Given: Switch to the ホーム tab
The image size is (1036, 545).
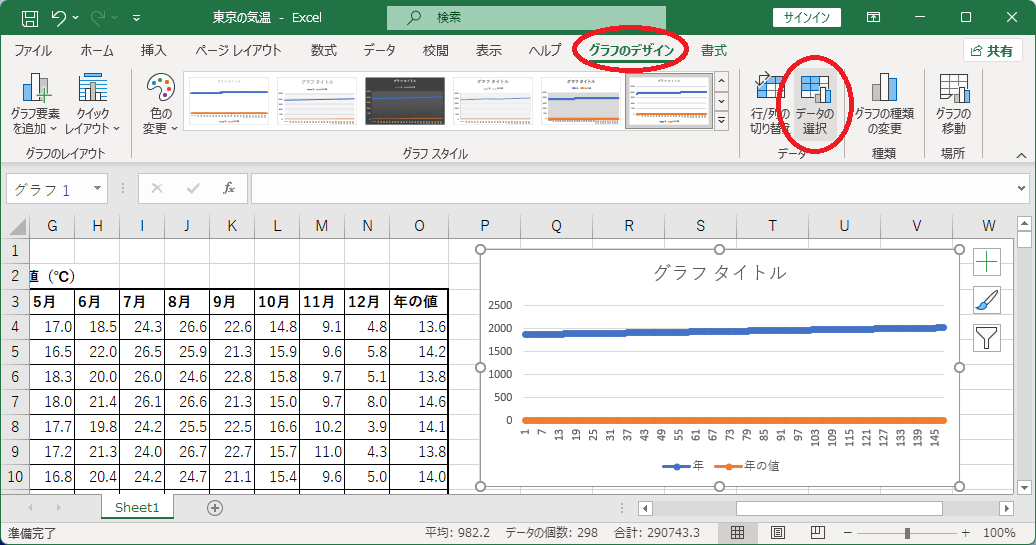Looking at the screenshot, I should pos(97,51).
